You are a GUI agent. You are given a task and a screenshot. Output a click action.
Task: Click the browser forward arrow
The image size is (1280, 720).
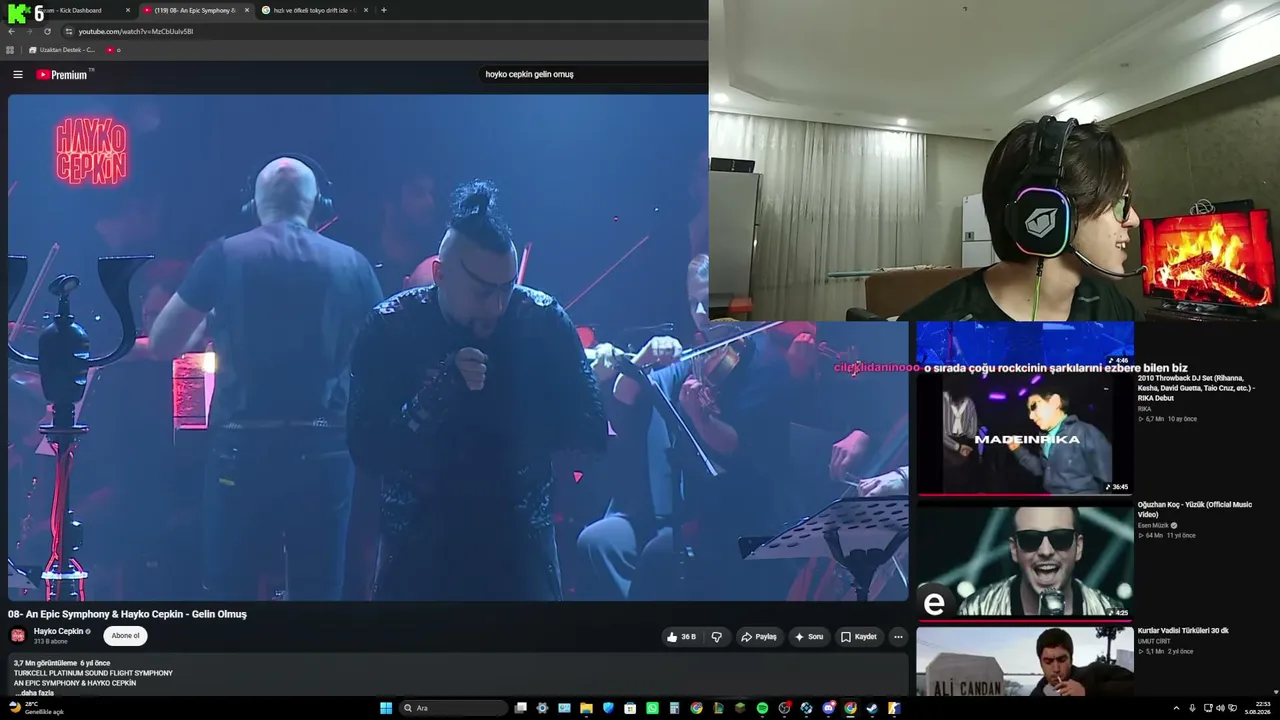tap(29, 31)
